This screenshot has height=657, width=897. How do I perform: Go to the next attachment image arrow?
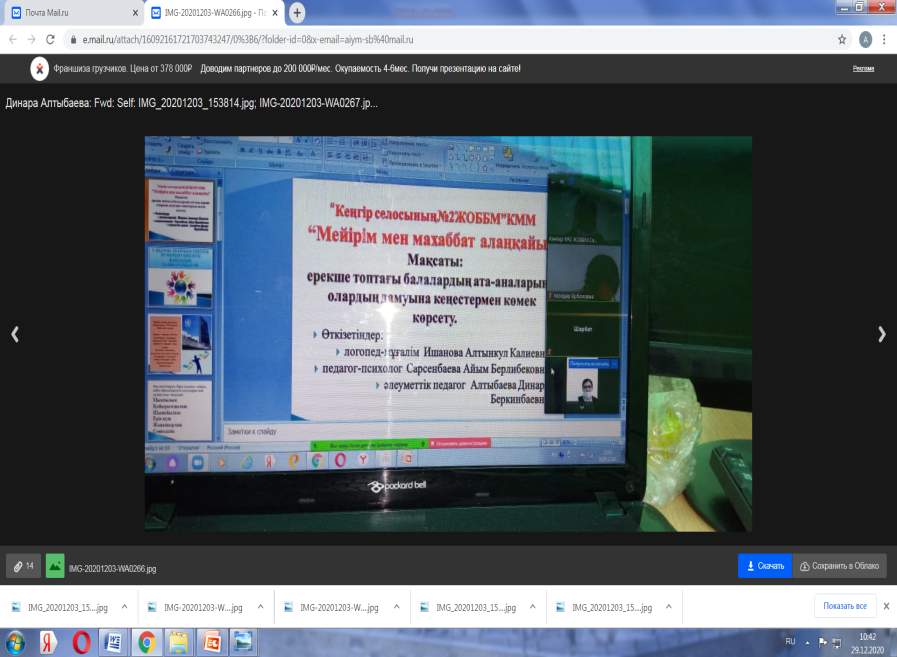click(x=881, y=335)
